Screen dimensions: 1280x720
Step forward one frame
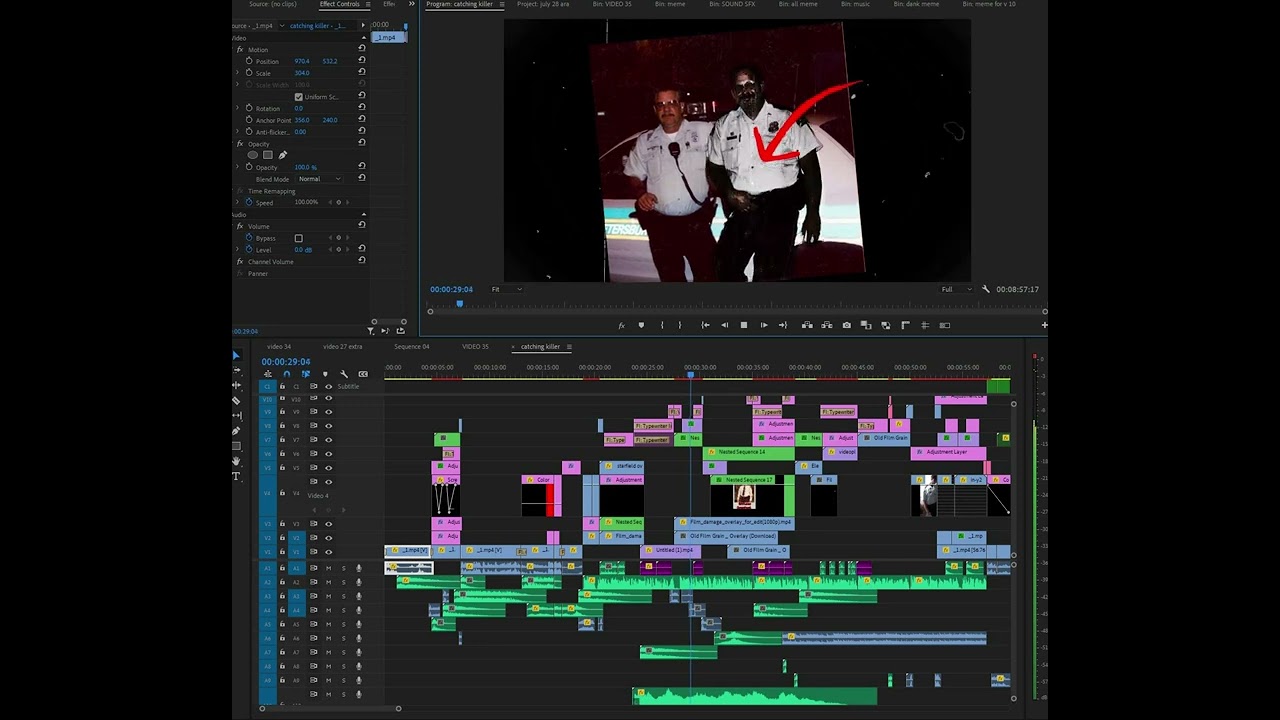tap(763, 325)
